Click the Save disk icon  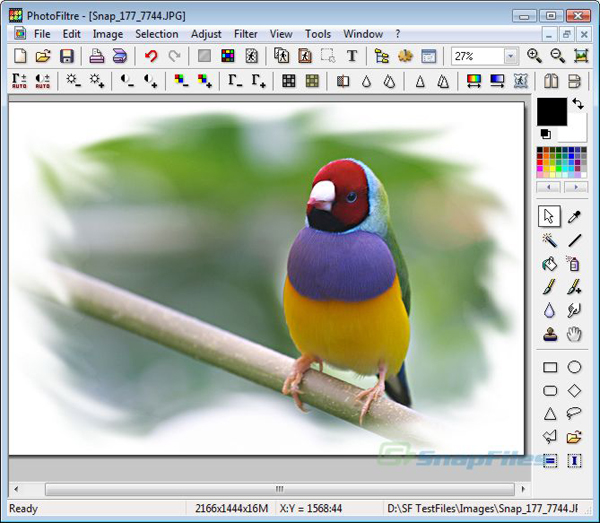(66, 56)
